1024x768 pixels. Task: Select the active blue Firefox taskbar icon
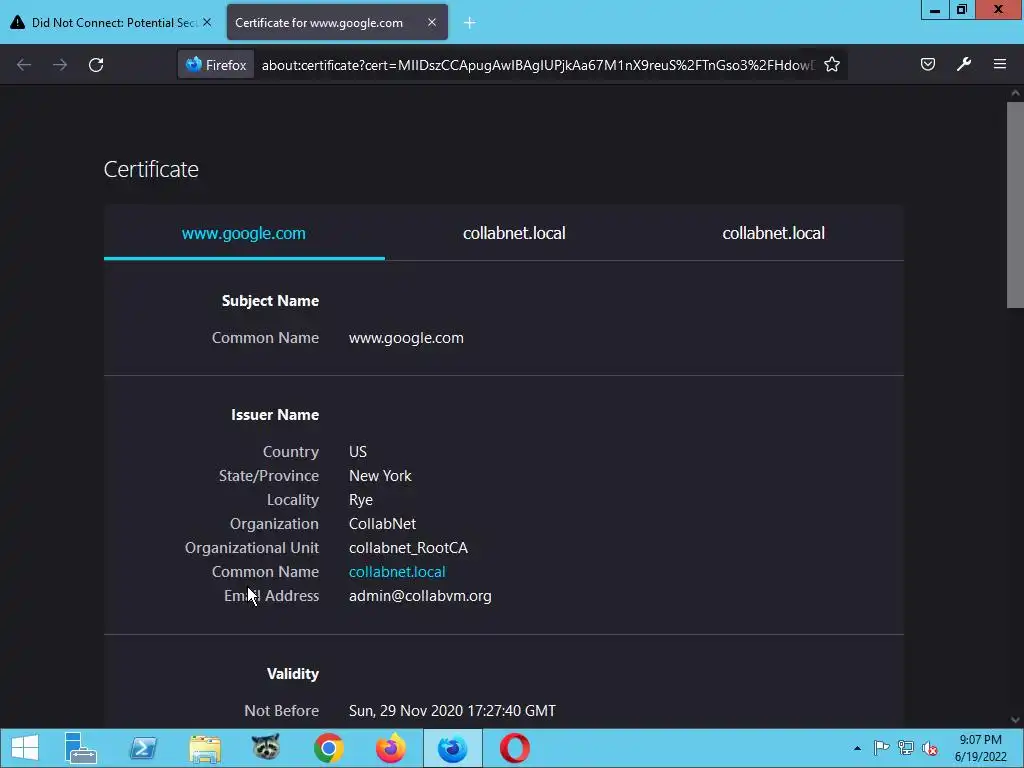tap(453, 748)
